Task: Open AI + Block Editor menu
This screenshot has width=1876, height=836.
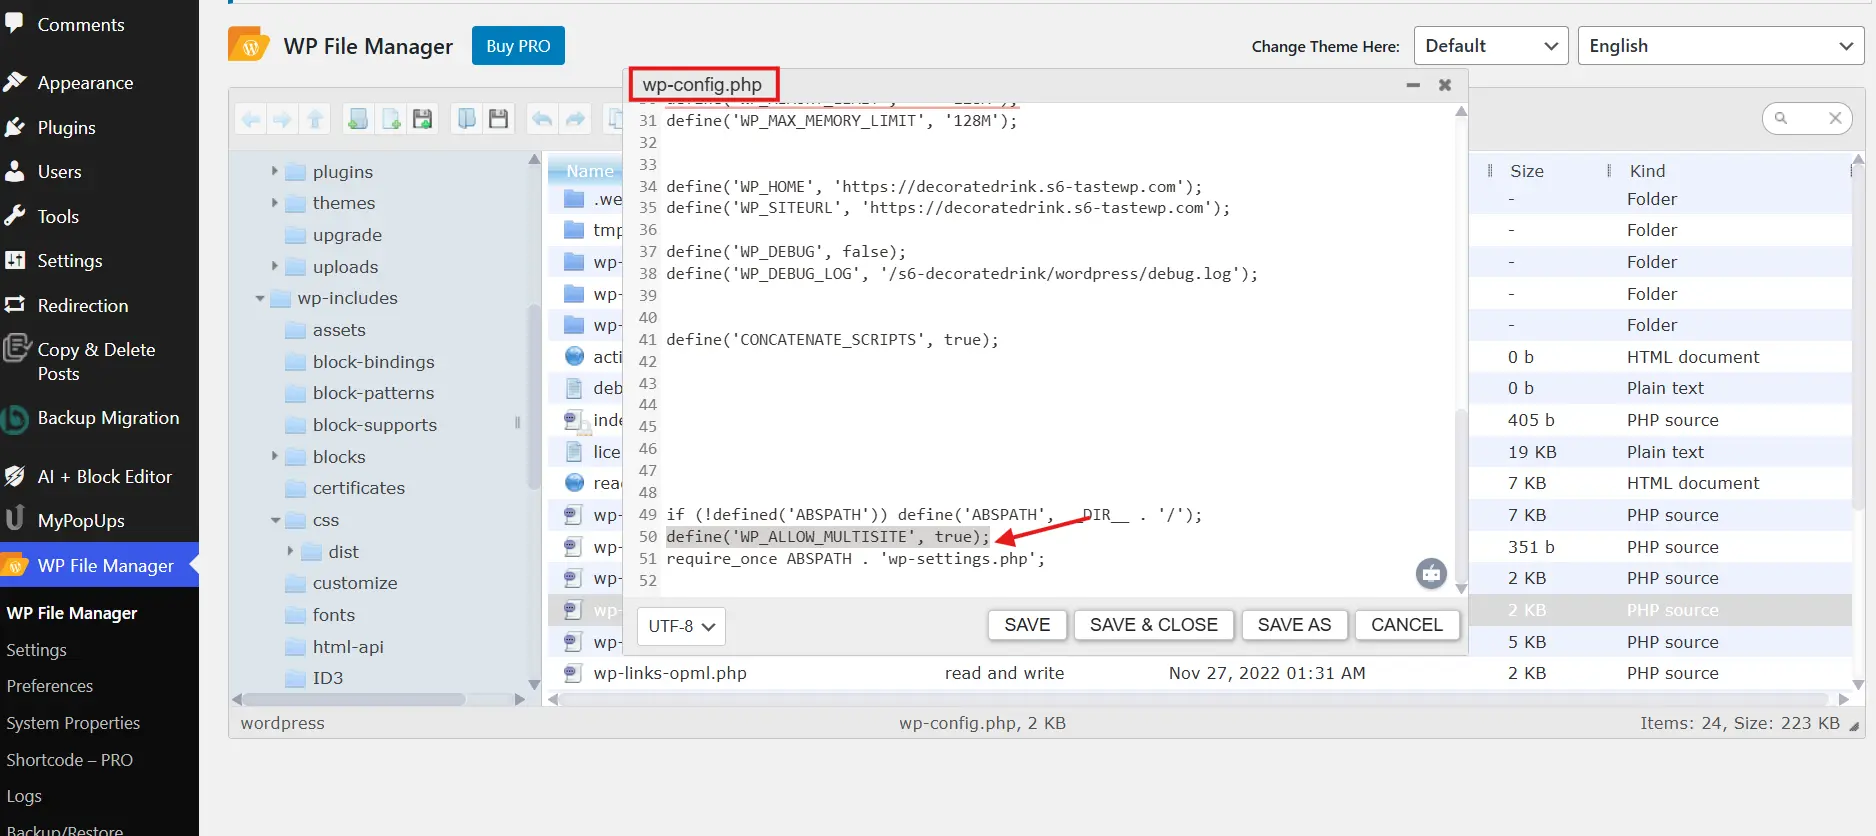Action: coord(104,477)
